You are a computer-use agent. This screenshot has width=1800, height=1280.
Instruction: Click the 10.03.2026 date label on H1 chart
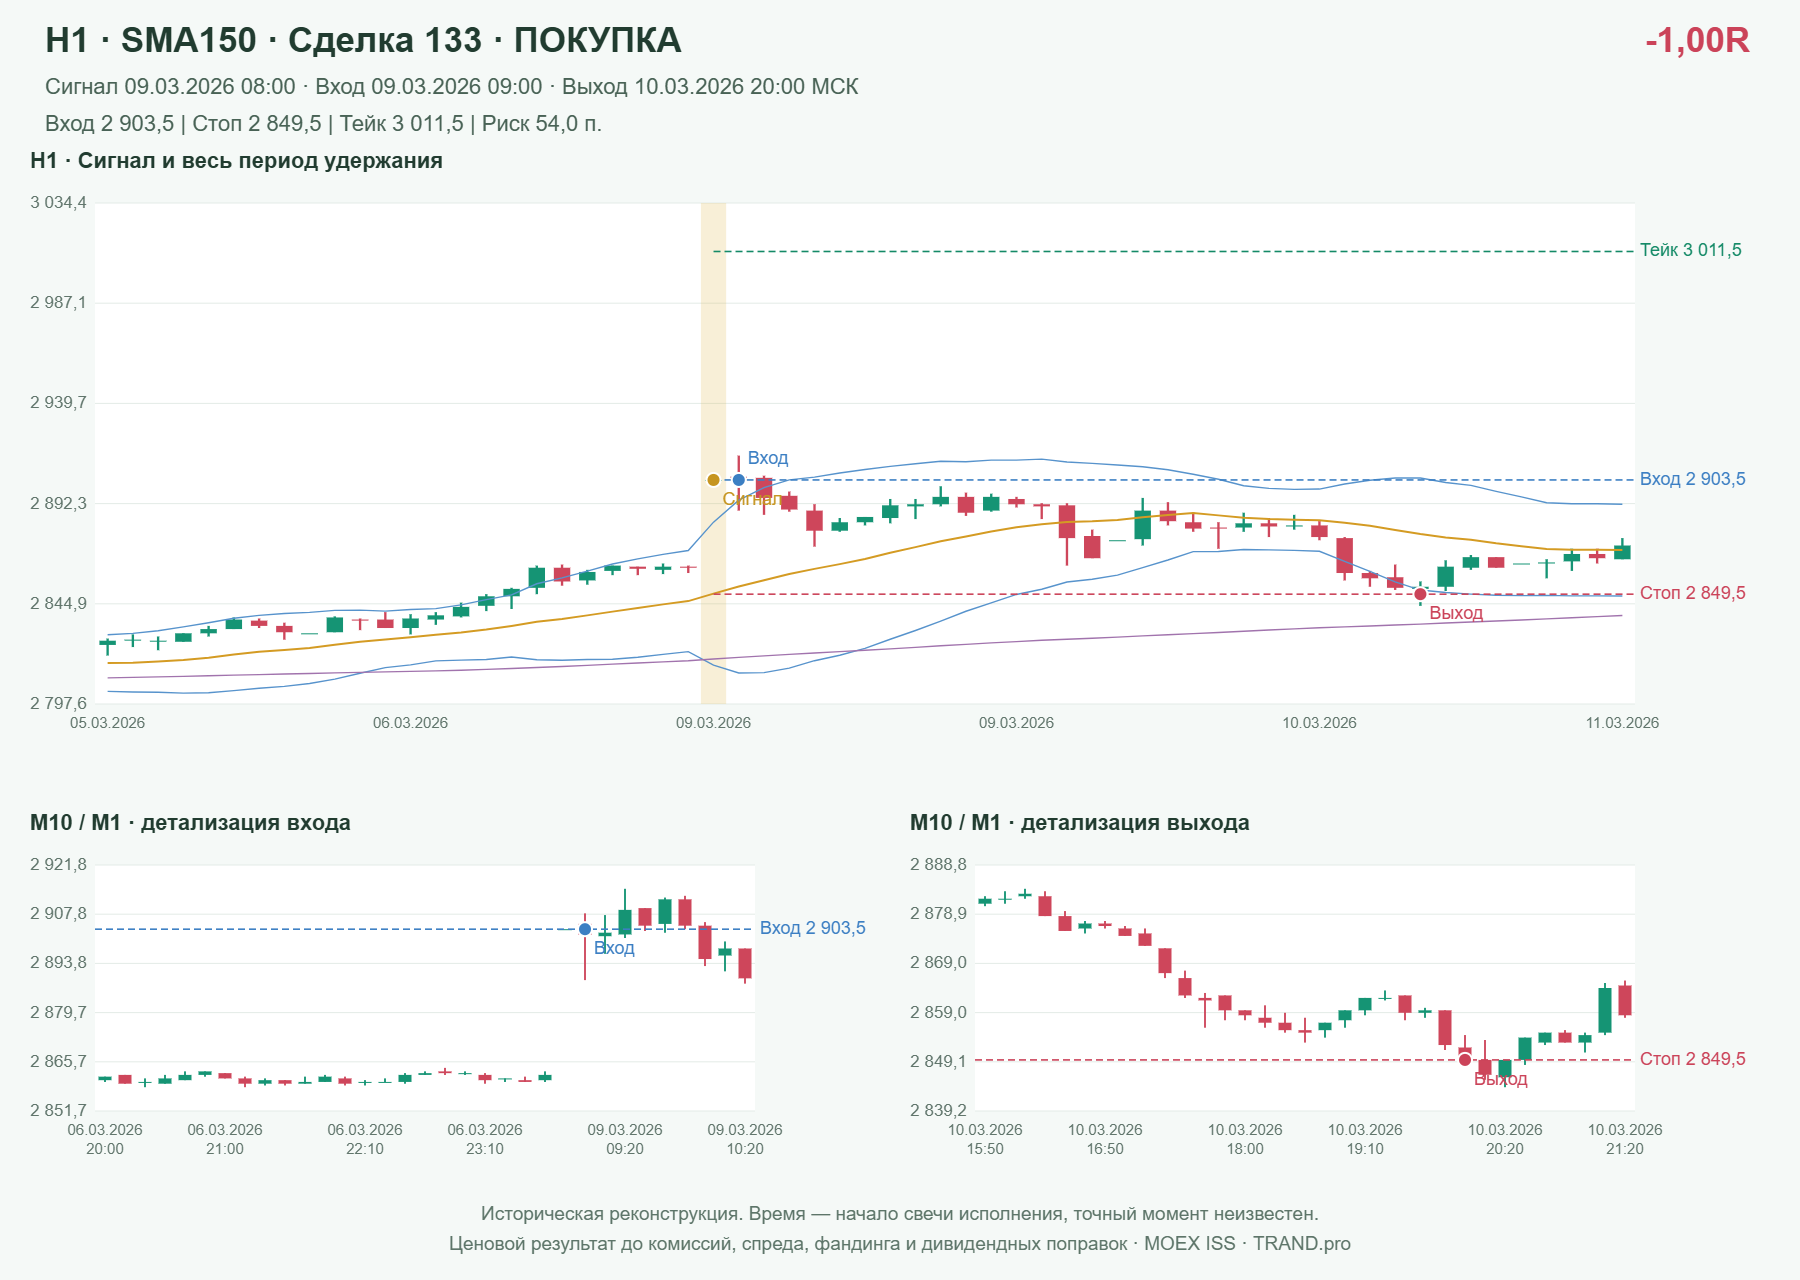pos(1319,723)
